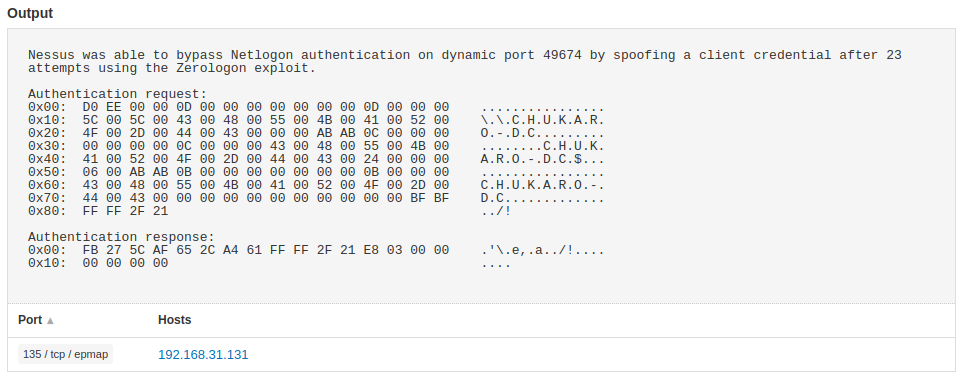This screenshot has height=379, width=964.
Task: Click the Authentication response label
Action: coord(122,237)
